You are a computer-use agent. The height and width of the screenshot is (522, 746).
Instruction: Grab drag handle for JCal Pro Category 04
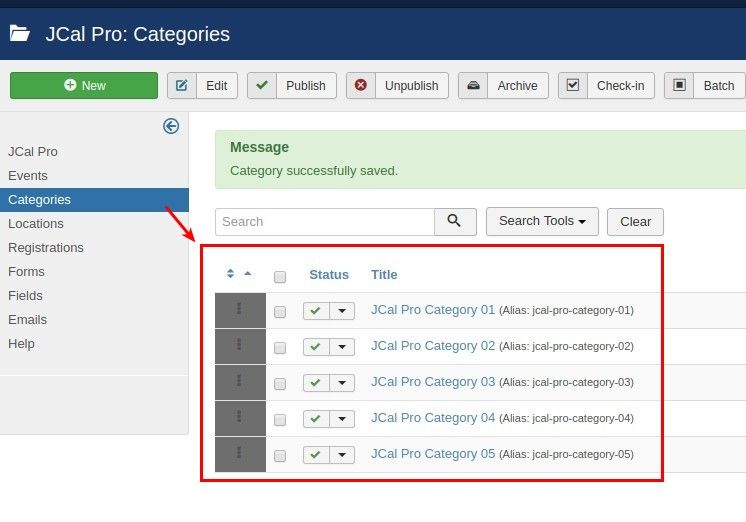pos(239,417)
